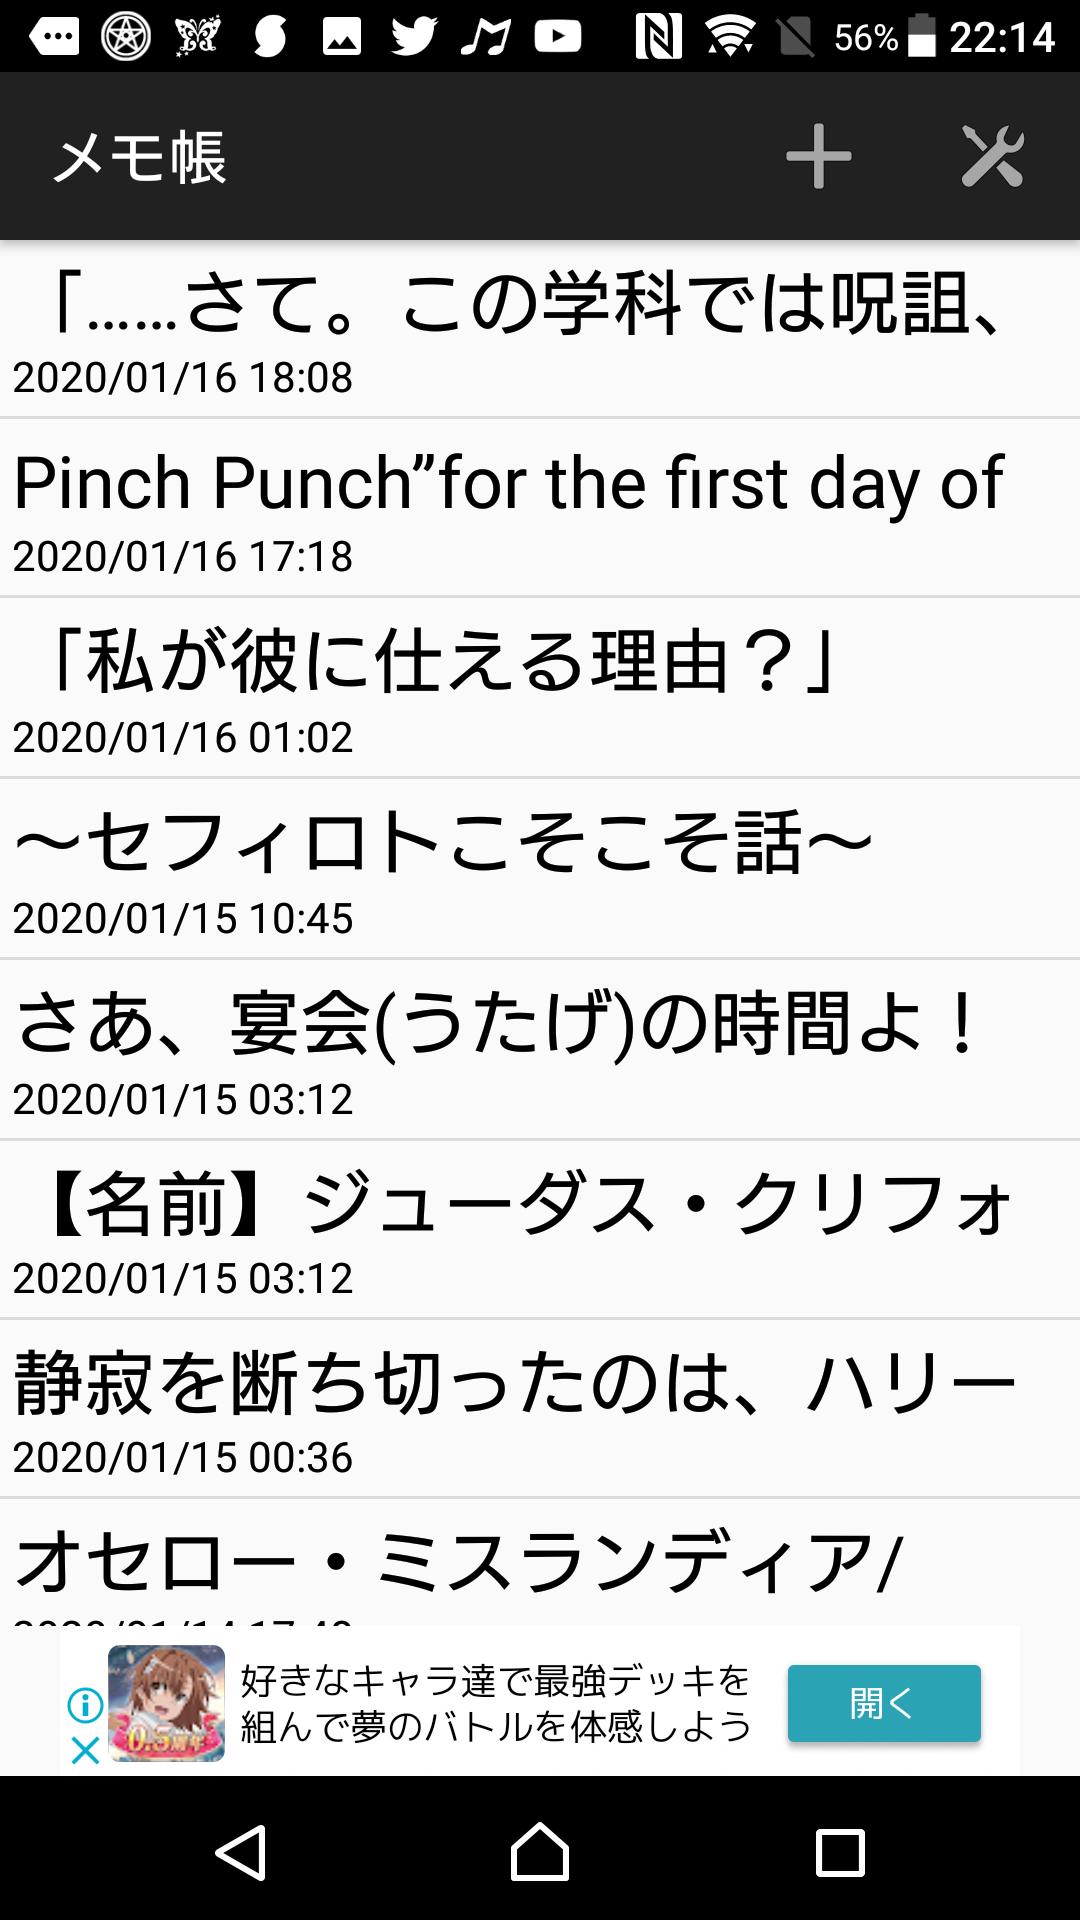Viewport: 1080px width, 1920px height.
Task: Open memo ～セフィロトこそこそ話～
Action: click(x=540, y=868)
